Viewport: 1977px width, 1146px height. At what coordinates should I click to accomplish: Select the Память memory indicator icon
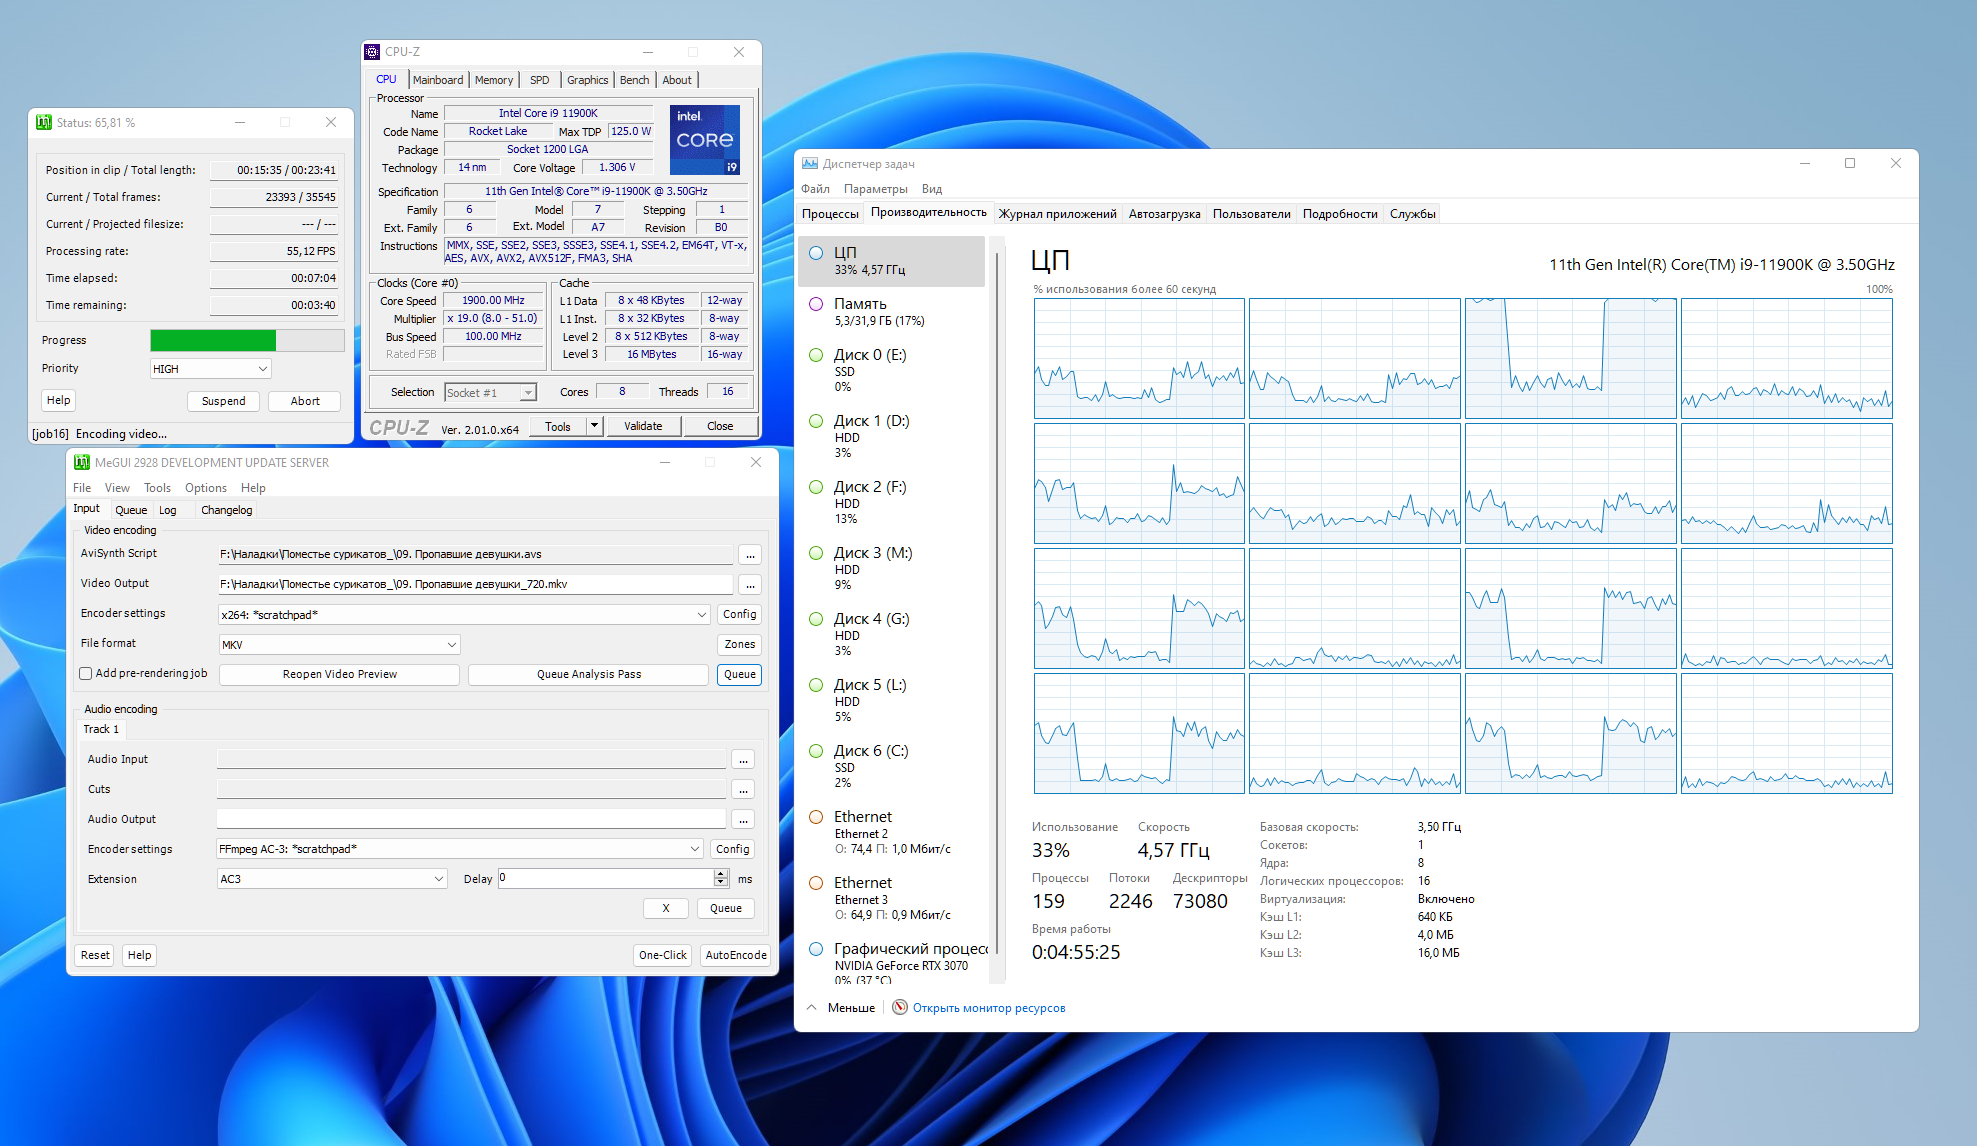(x=816, y=304)
